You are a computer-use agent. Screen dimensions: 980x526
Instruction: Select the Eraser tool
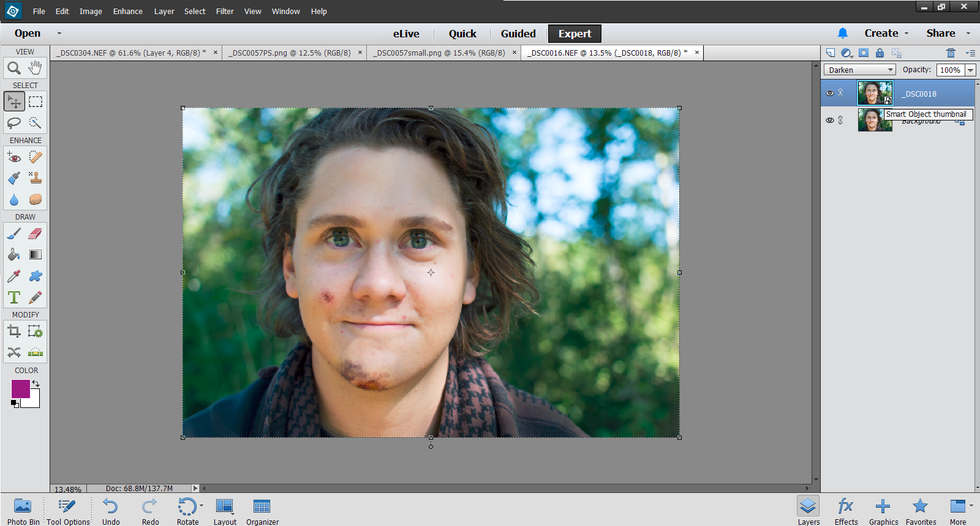pyautogui.click(x=36, y=233)
